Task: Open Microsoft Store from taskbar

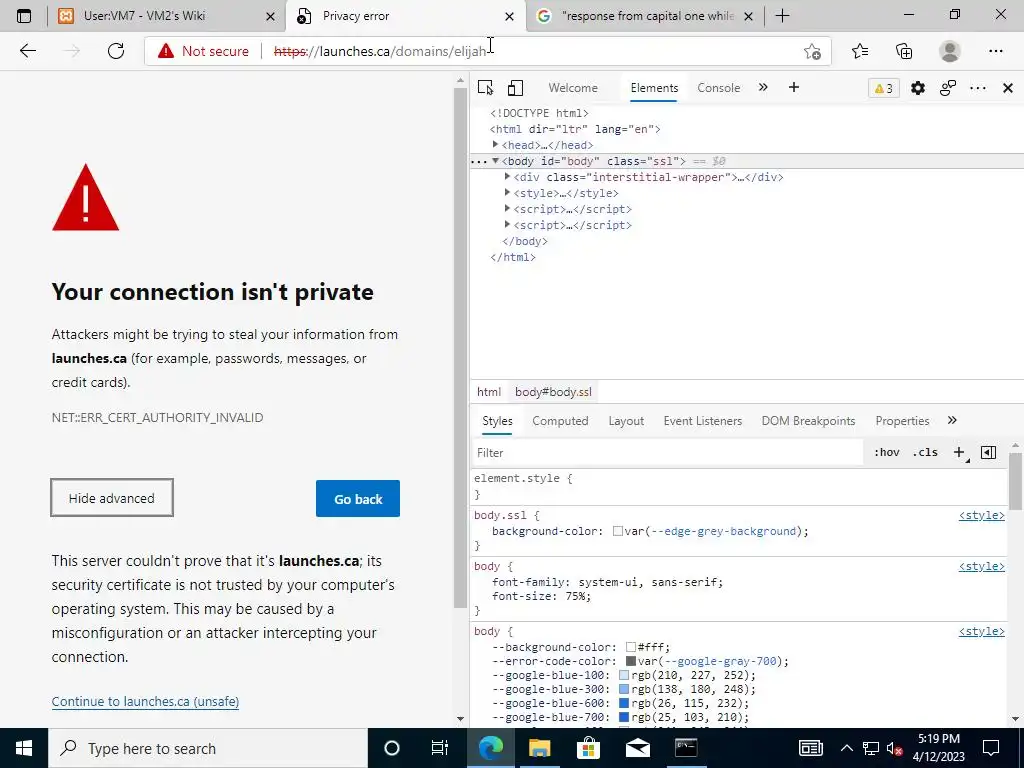Action: click(588, 748)
